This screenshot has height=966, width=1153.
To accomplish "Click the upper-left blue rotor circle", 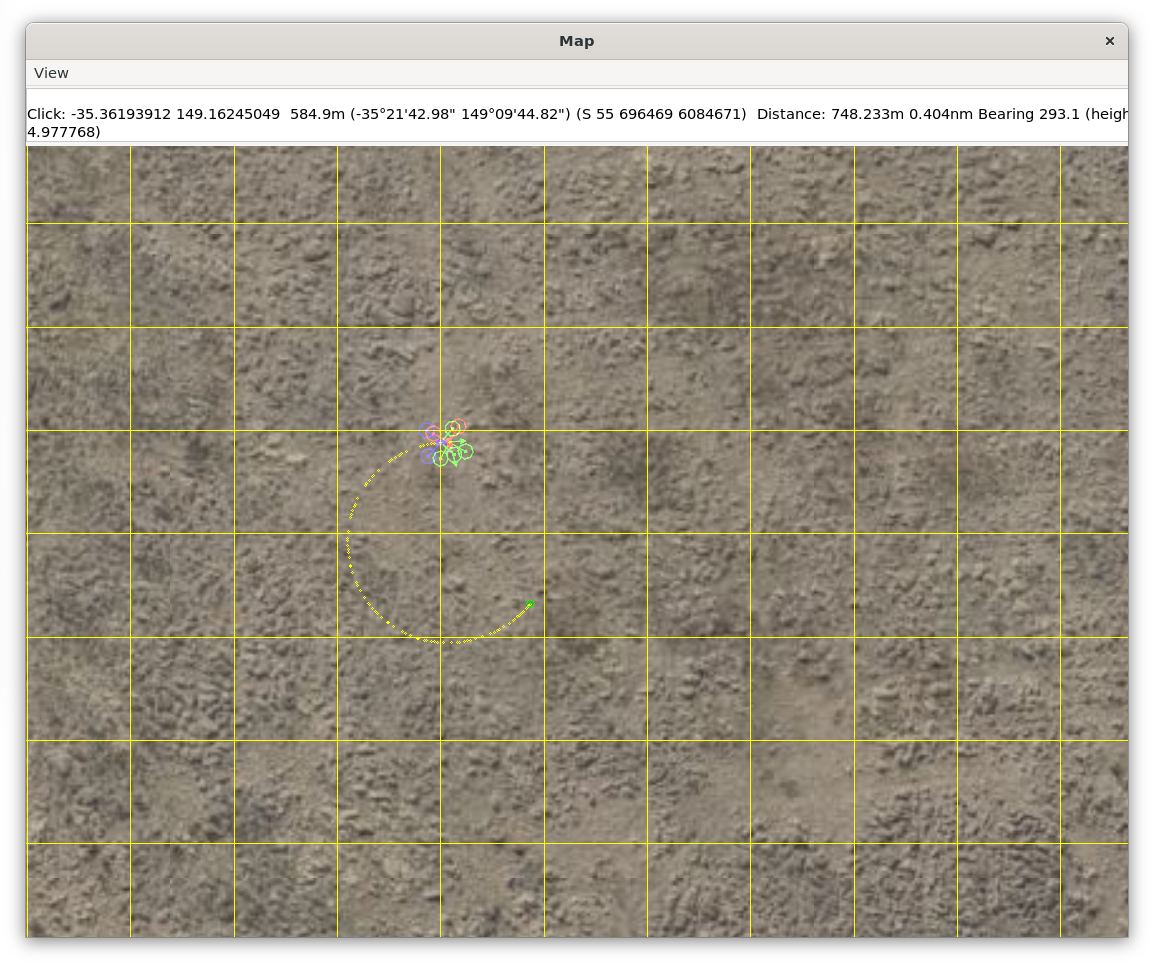I will (428, 432).
